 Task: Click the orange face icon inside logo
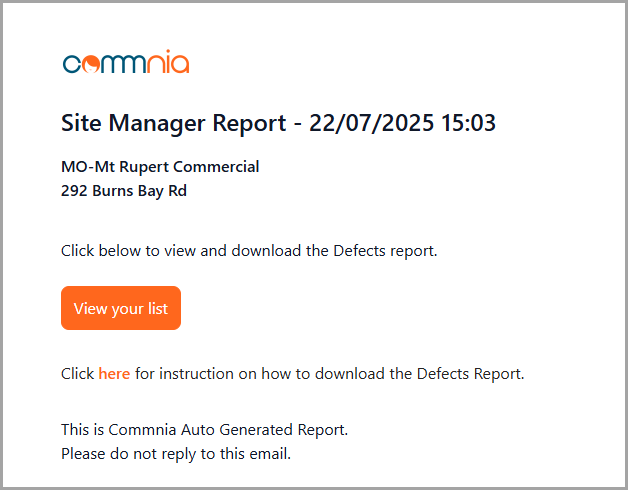90,64
